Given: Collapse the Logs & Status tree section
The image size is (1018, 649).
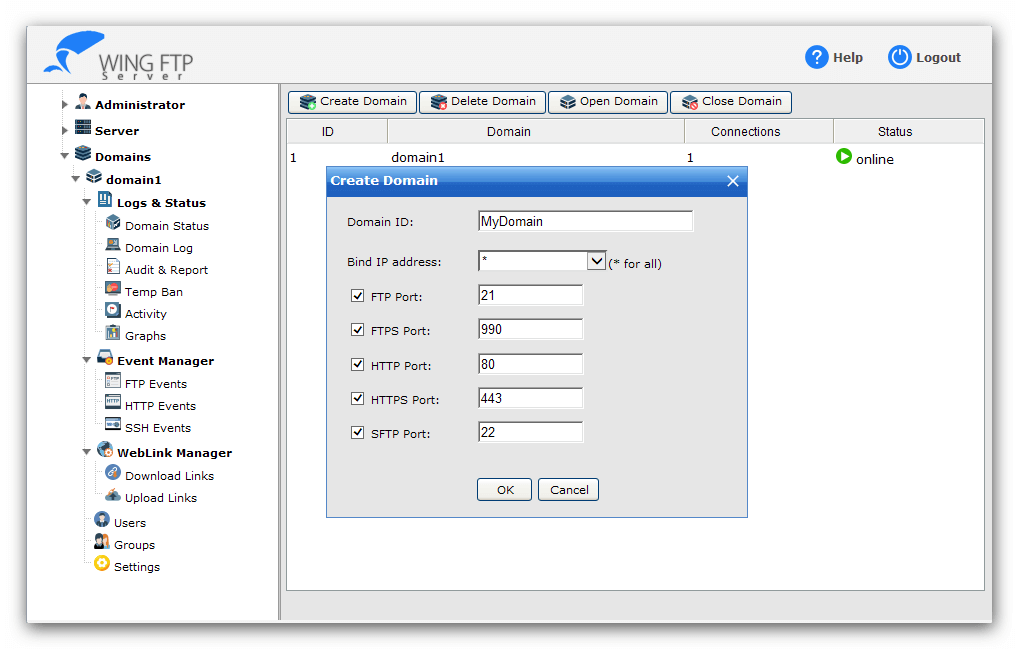Looking at the screenshot, I should pyautogui.click(x=87, y=203).
